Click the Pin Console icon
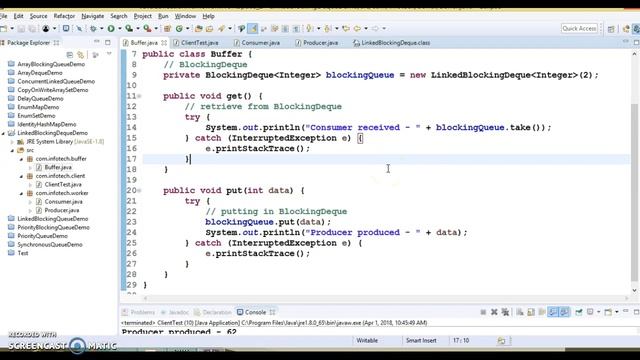 pyautogui.click(x=578, y=312)
